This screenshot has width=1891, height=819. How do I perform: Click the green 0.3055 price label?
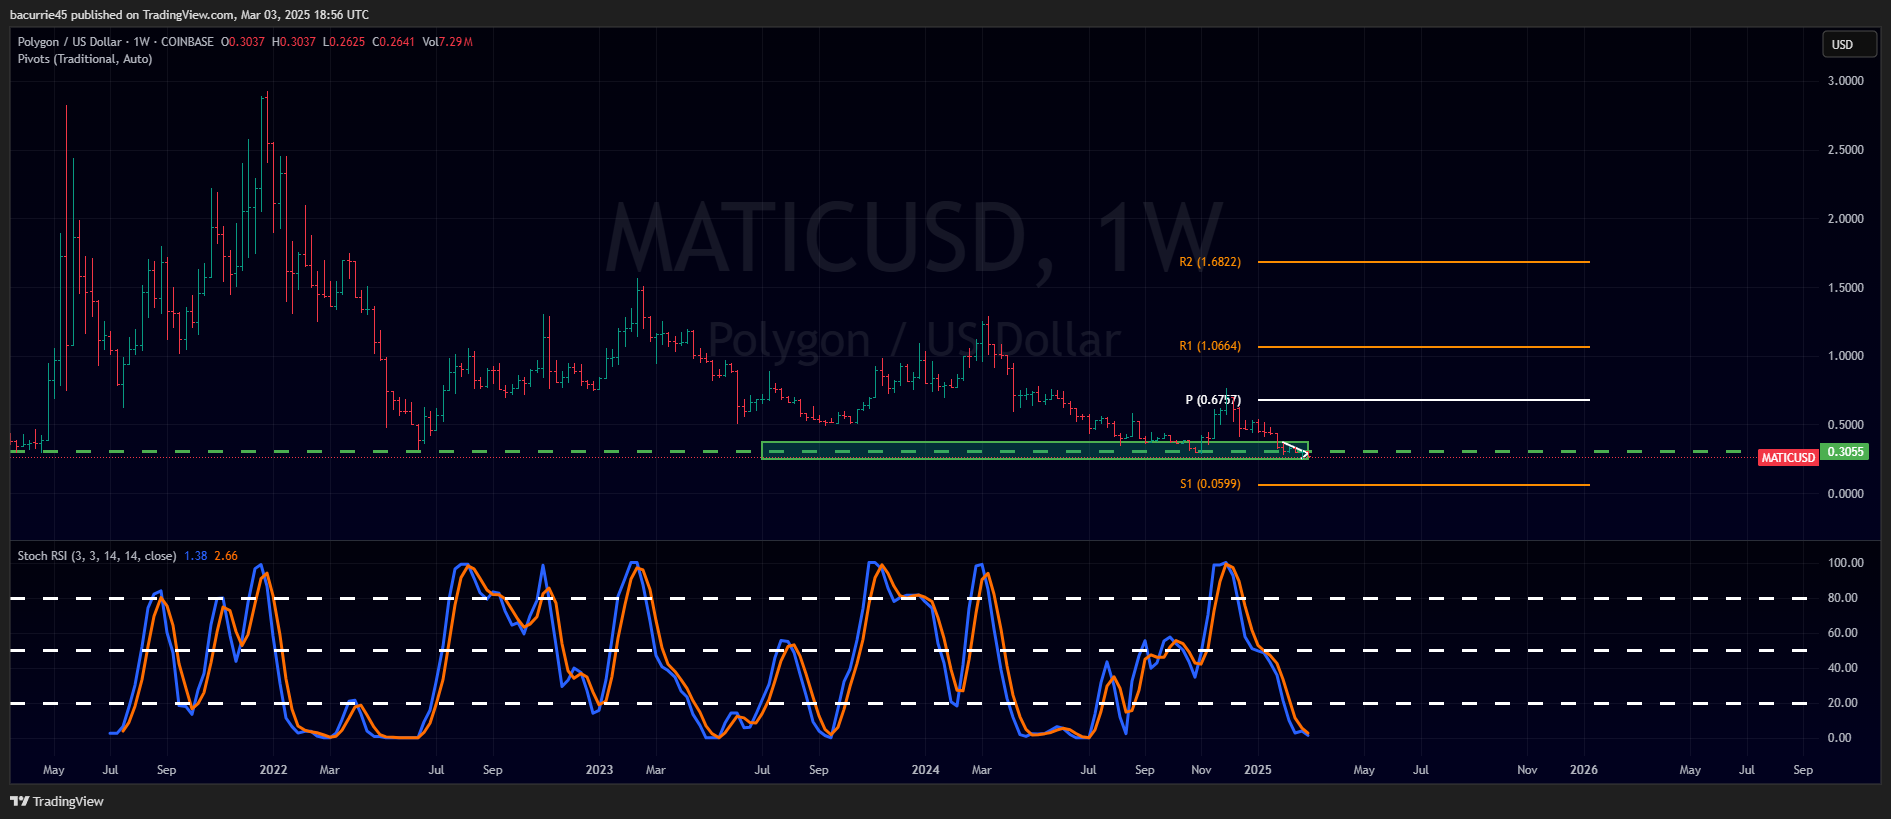[x=1845, y=452]
